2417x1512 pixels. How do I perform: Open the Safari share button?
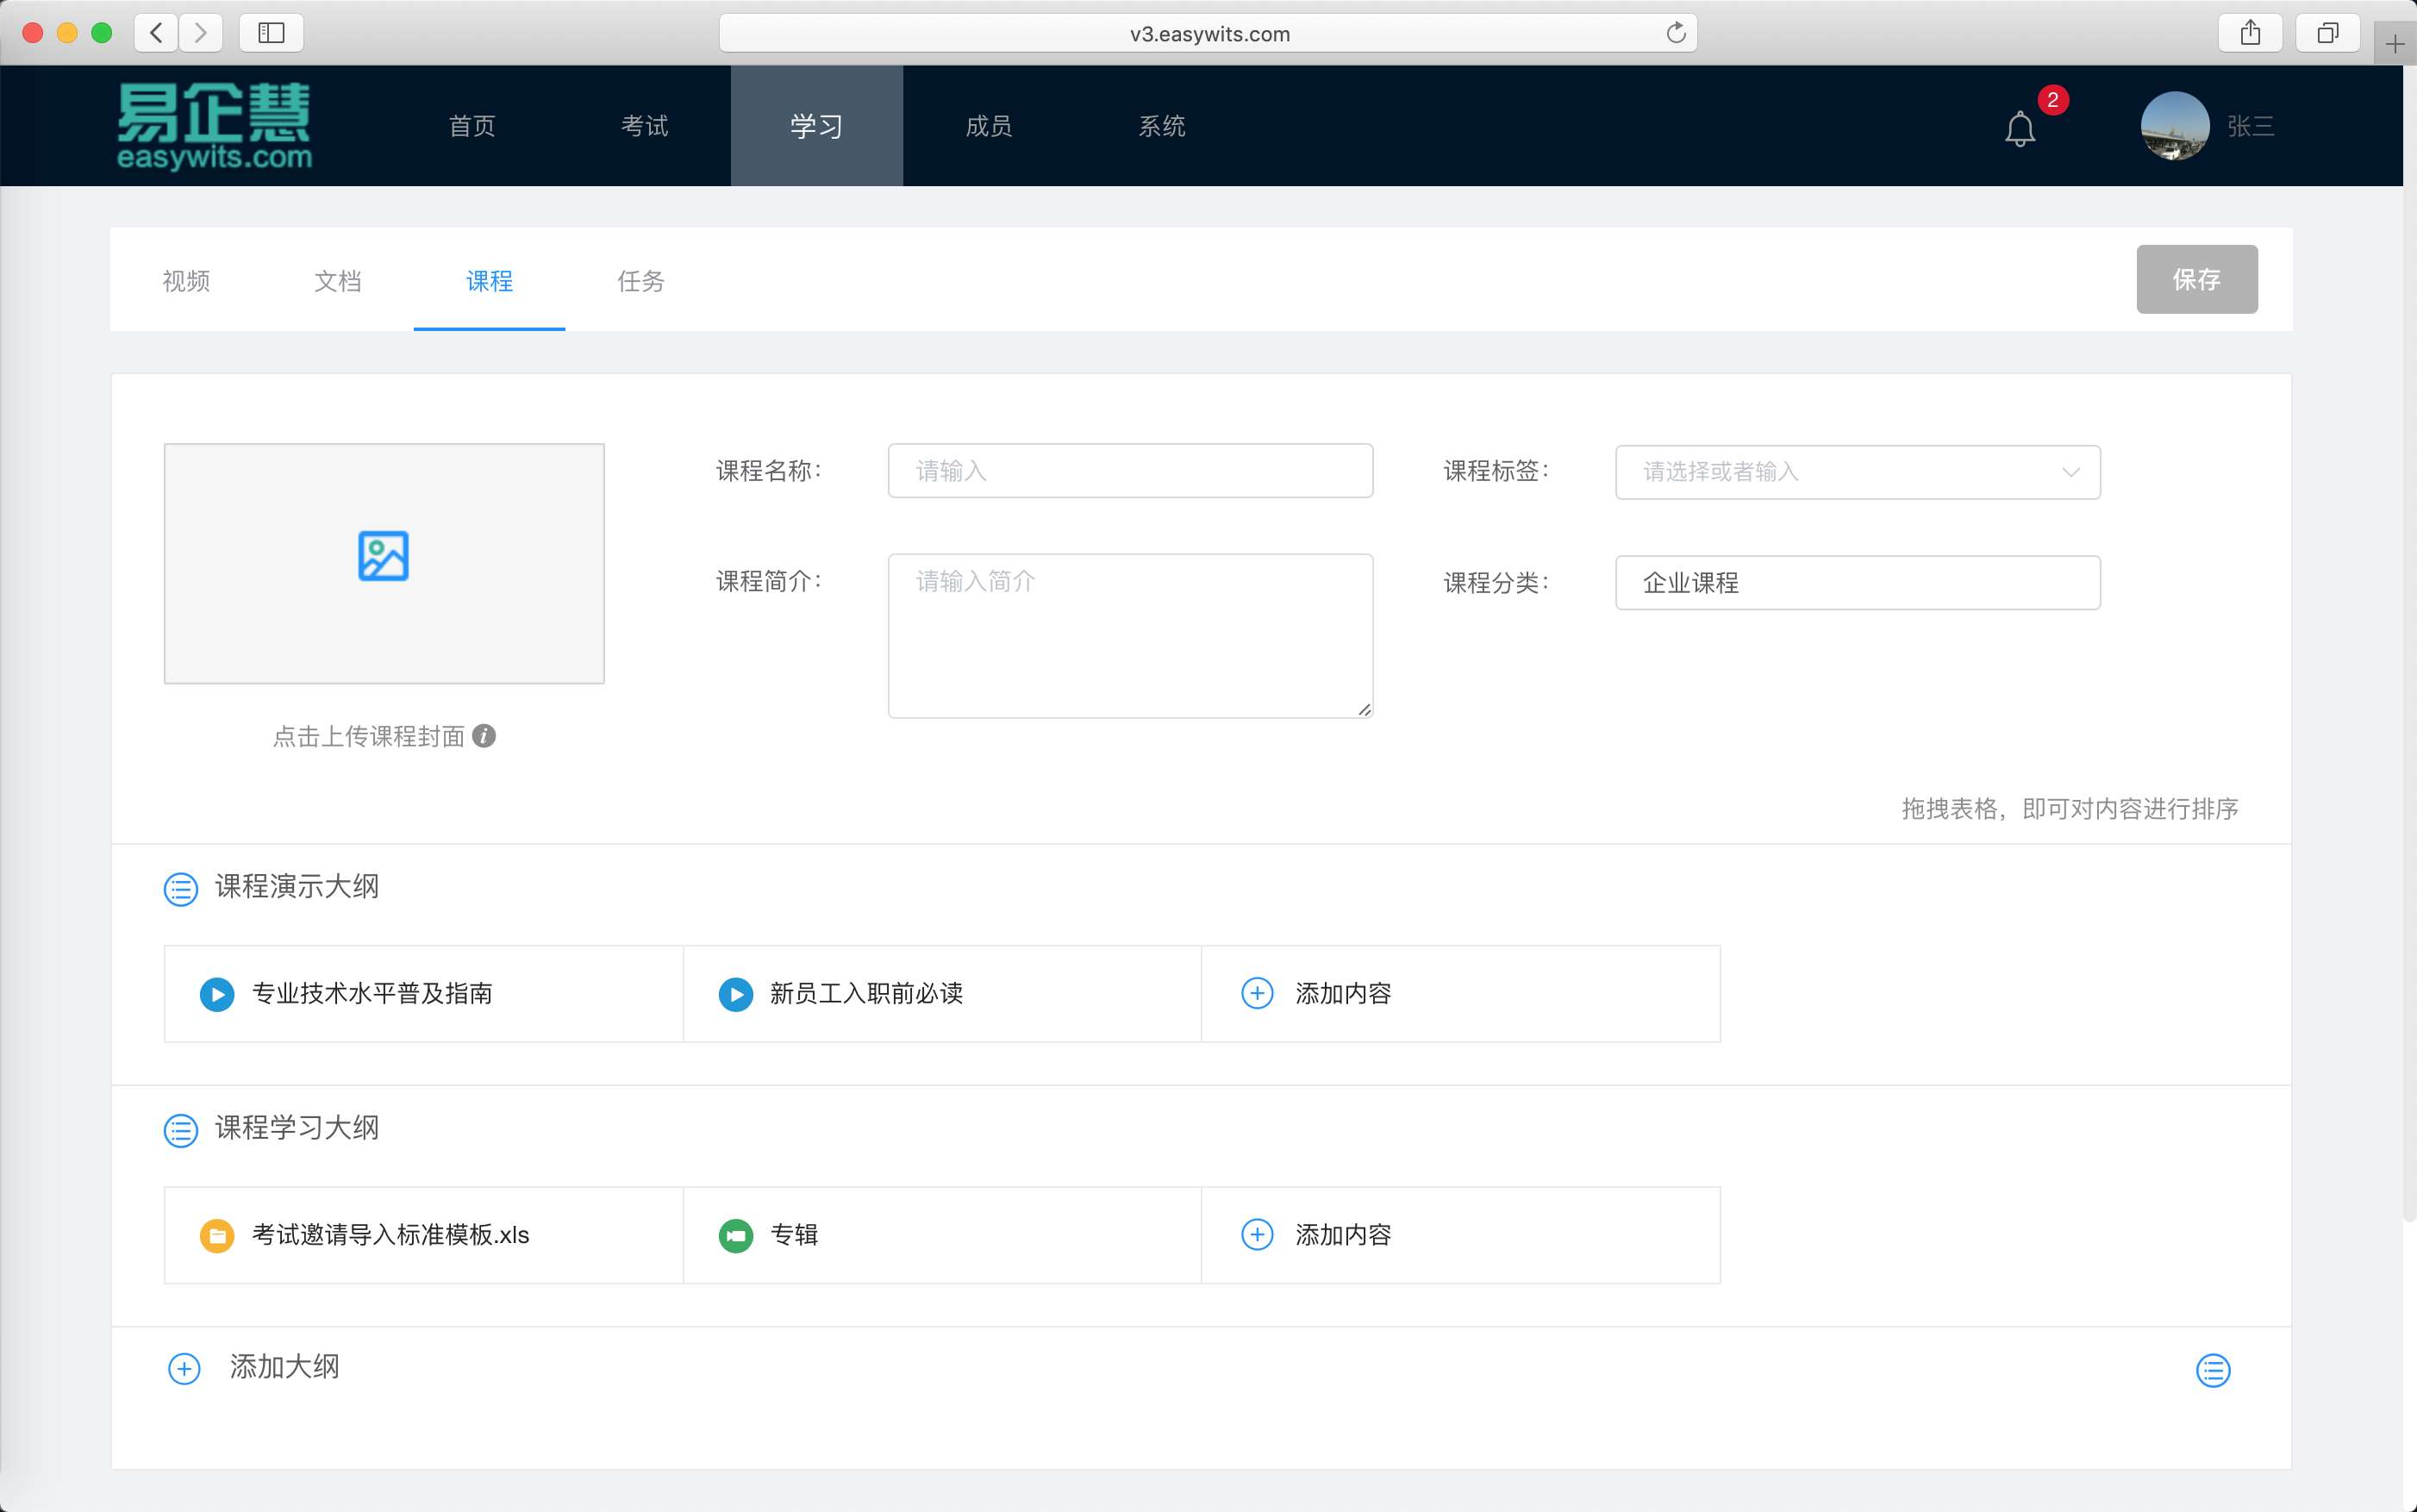tap(2250, 33)
